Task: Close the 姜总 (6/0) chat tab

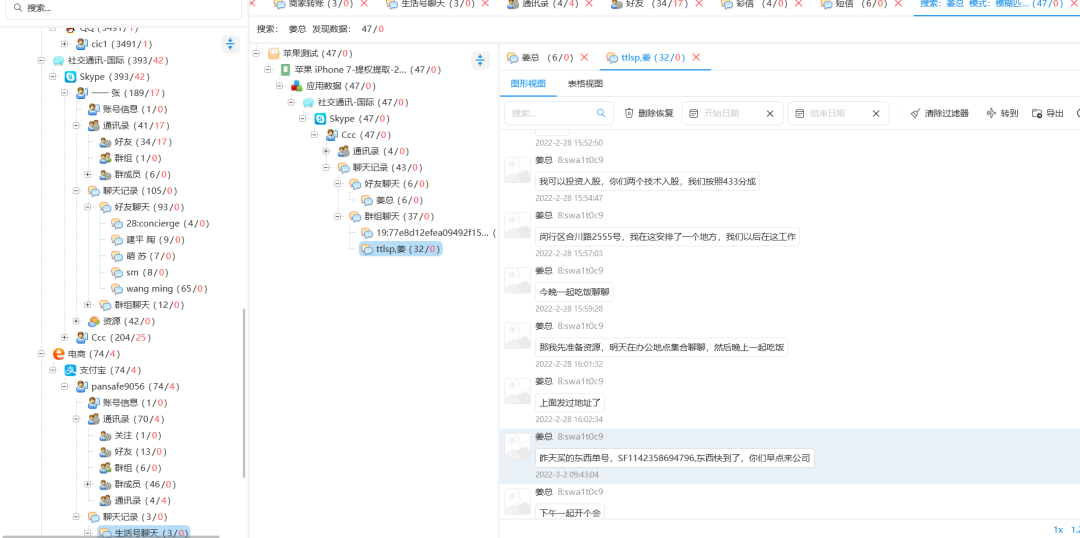Action: (584, 57)
